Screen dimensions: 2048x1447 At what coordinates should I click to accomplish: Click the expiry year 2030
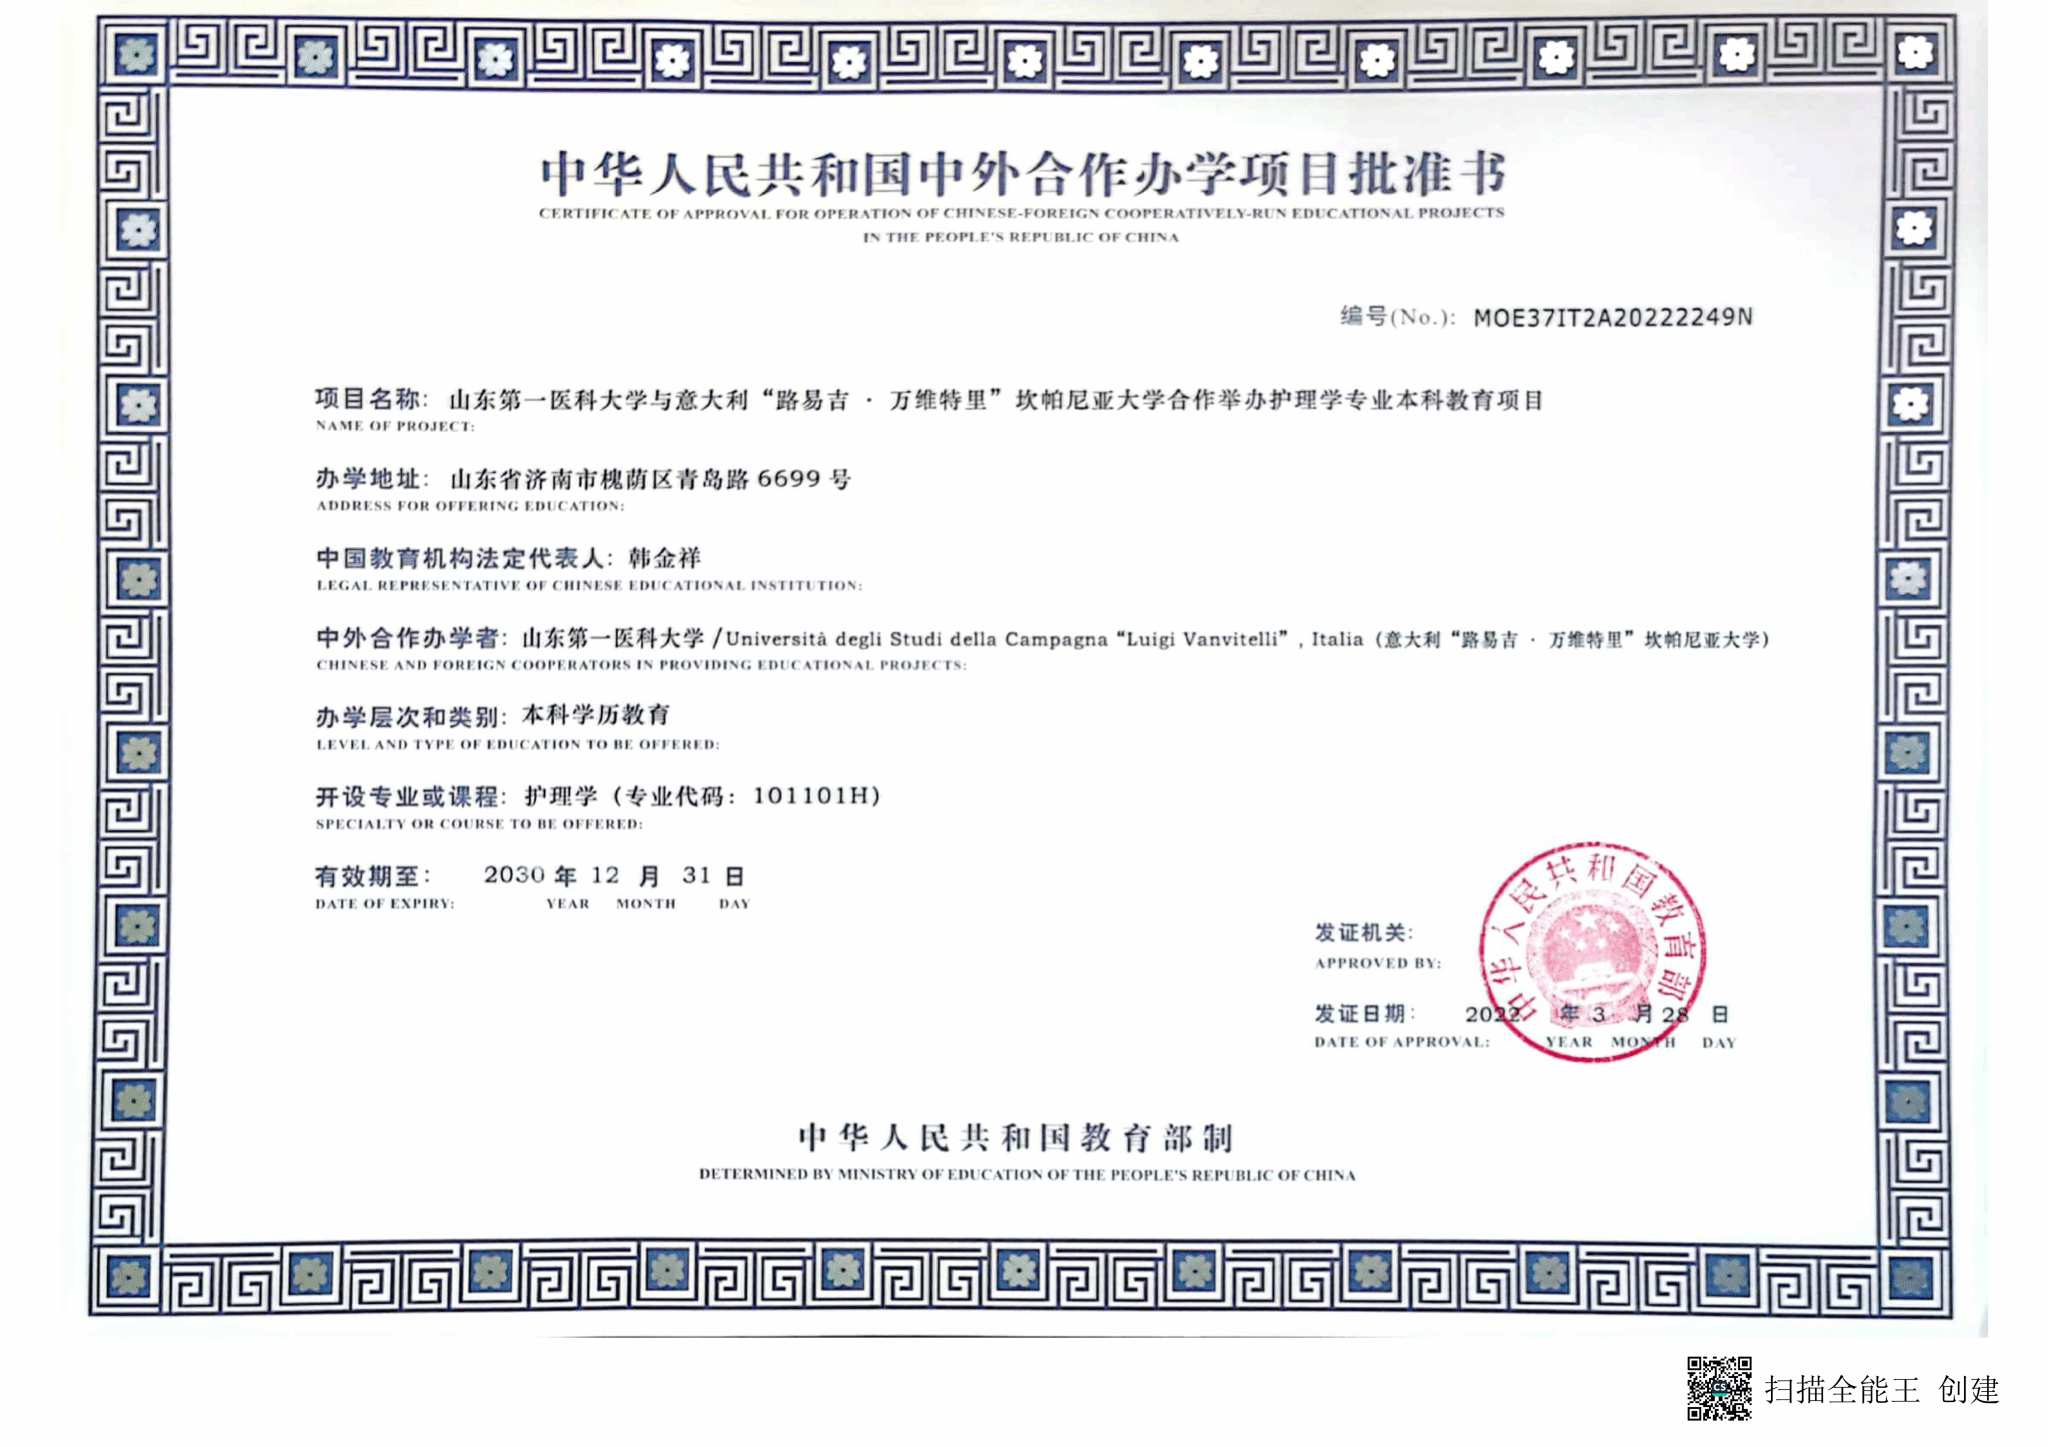click(x=514, y=875)
